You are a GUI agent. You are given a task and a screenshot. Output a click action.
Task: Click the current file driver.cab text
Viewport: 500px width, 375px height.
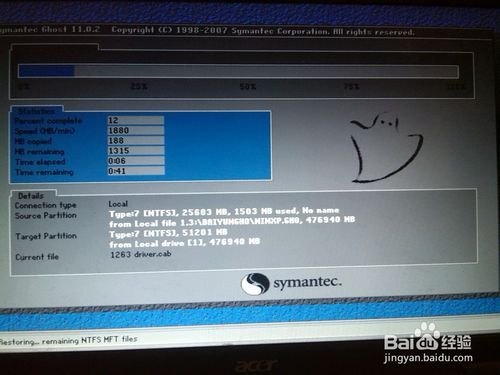click(141, 254)
